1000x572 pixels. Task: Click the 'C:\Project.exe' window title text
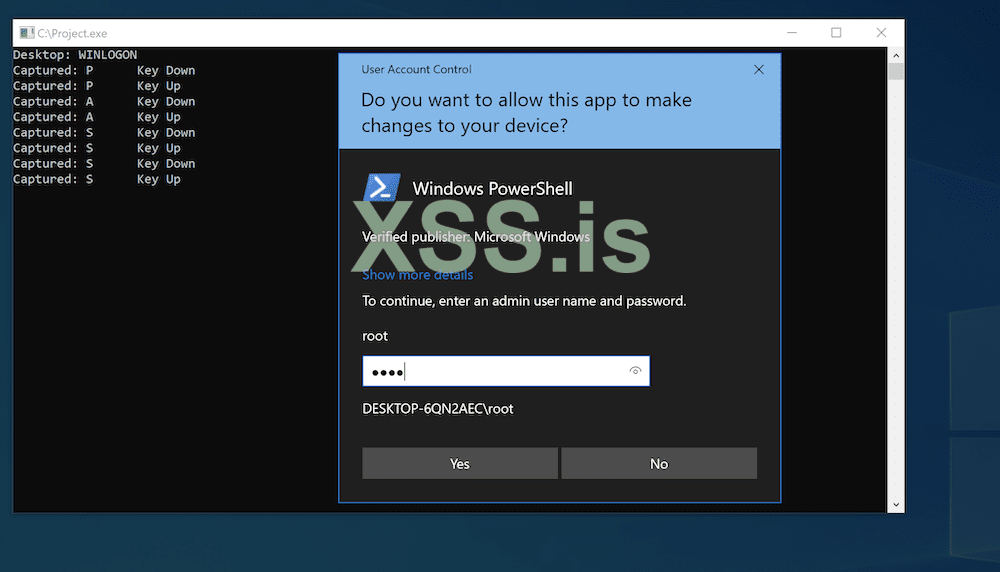click(x=72, y=33)
